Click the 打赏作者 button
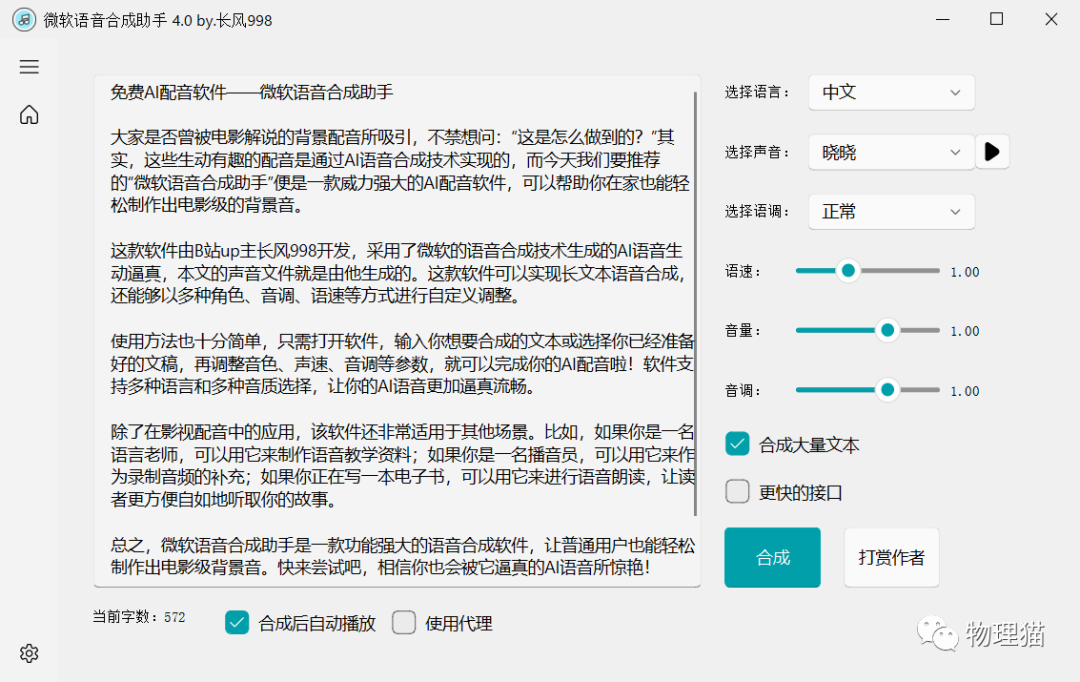This screenshot has height=682, width=1080. 891,557
